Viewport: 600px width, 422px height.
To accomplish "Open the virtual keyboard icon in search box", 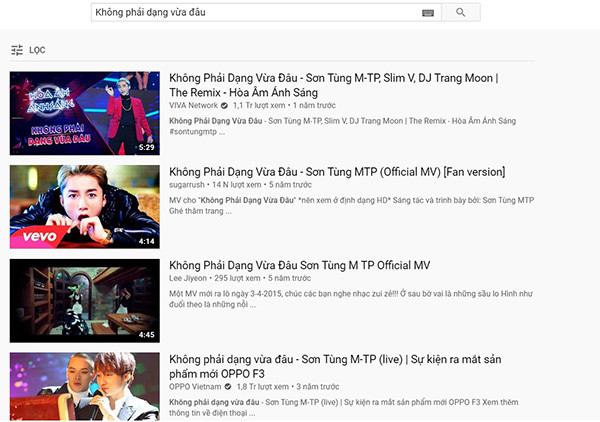I will 428,12.
